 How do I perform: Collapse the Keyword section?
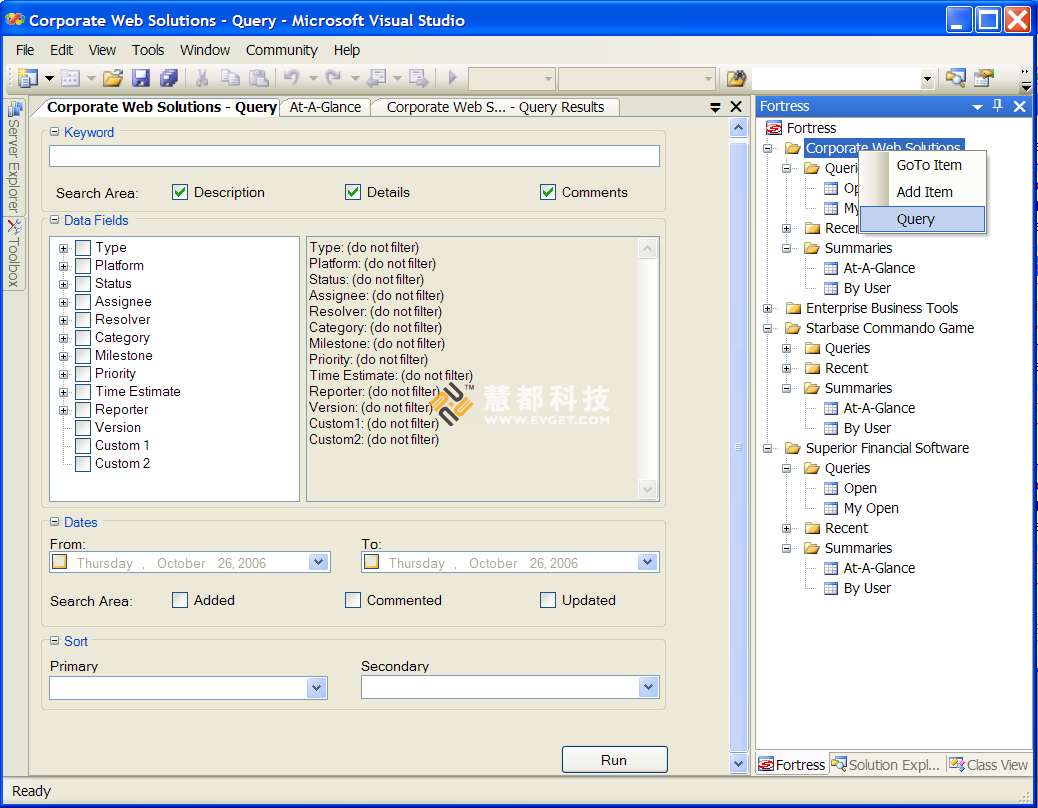pos(54,132)
